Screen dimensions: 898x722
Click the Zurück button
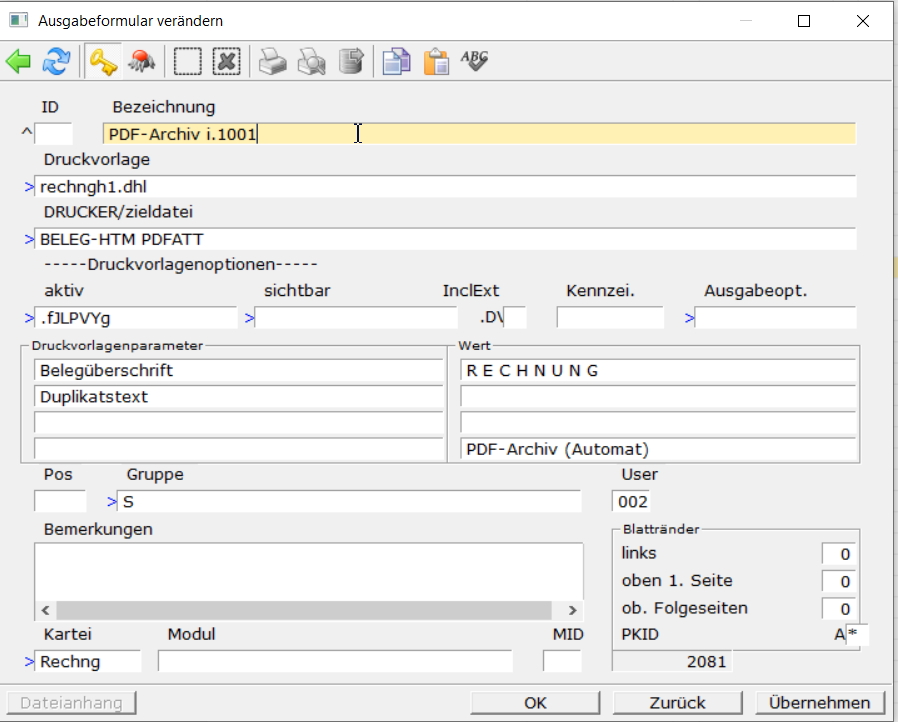tap(677, 702)
